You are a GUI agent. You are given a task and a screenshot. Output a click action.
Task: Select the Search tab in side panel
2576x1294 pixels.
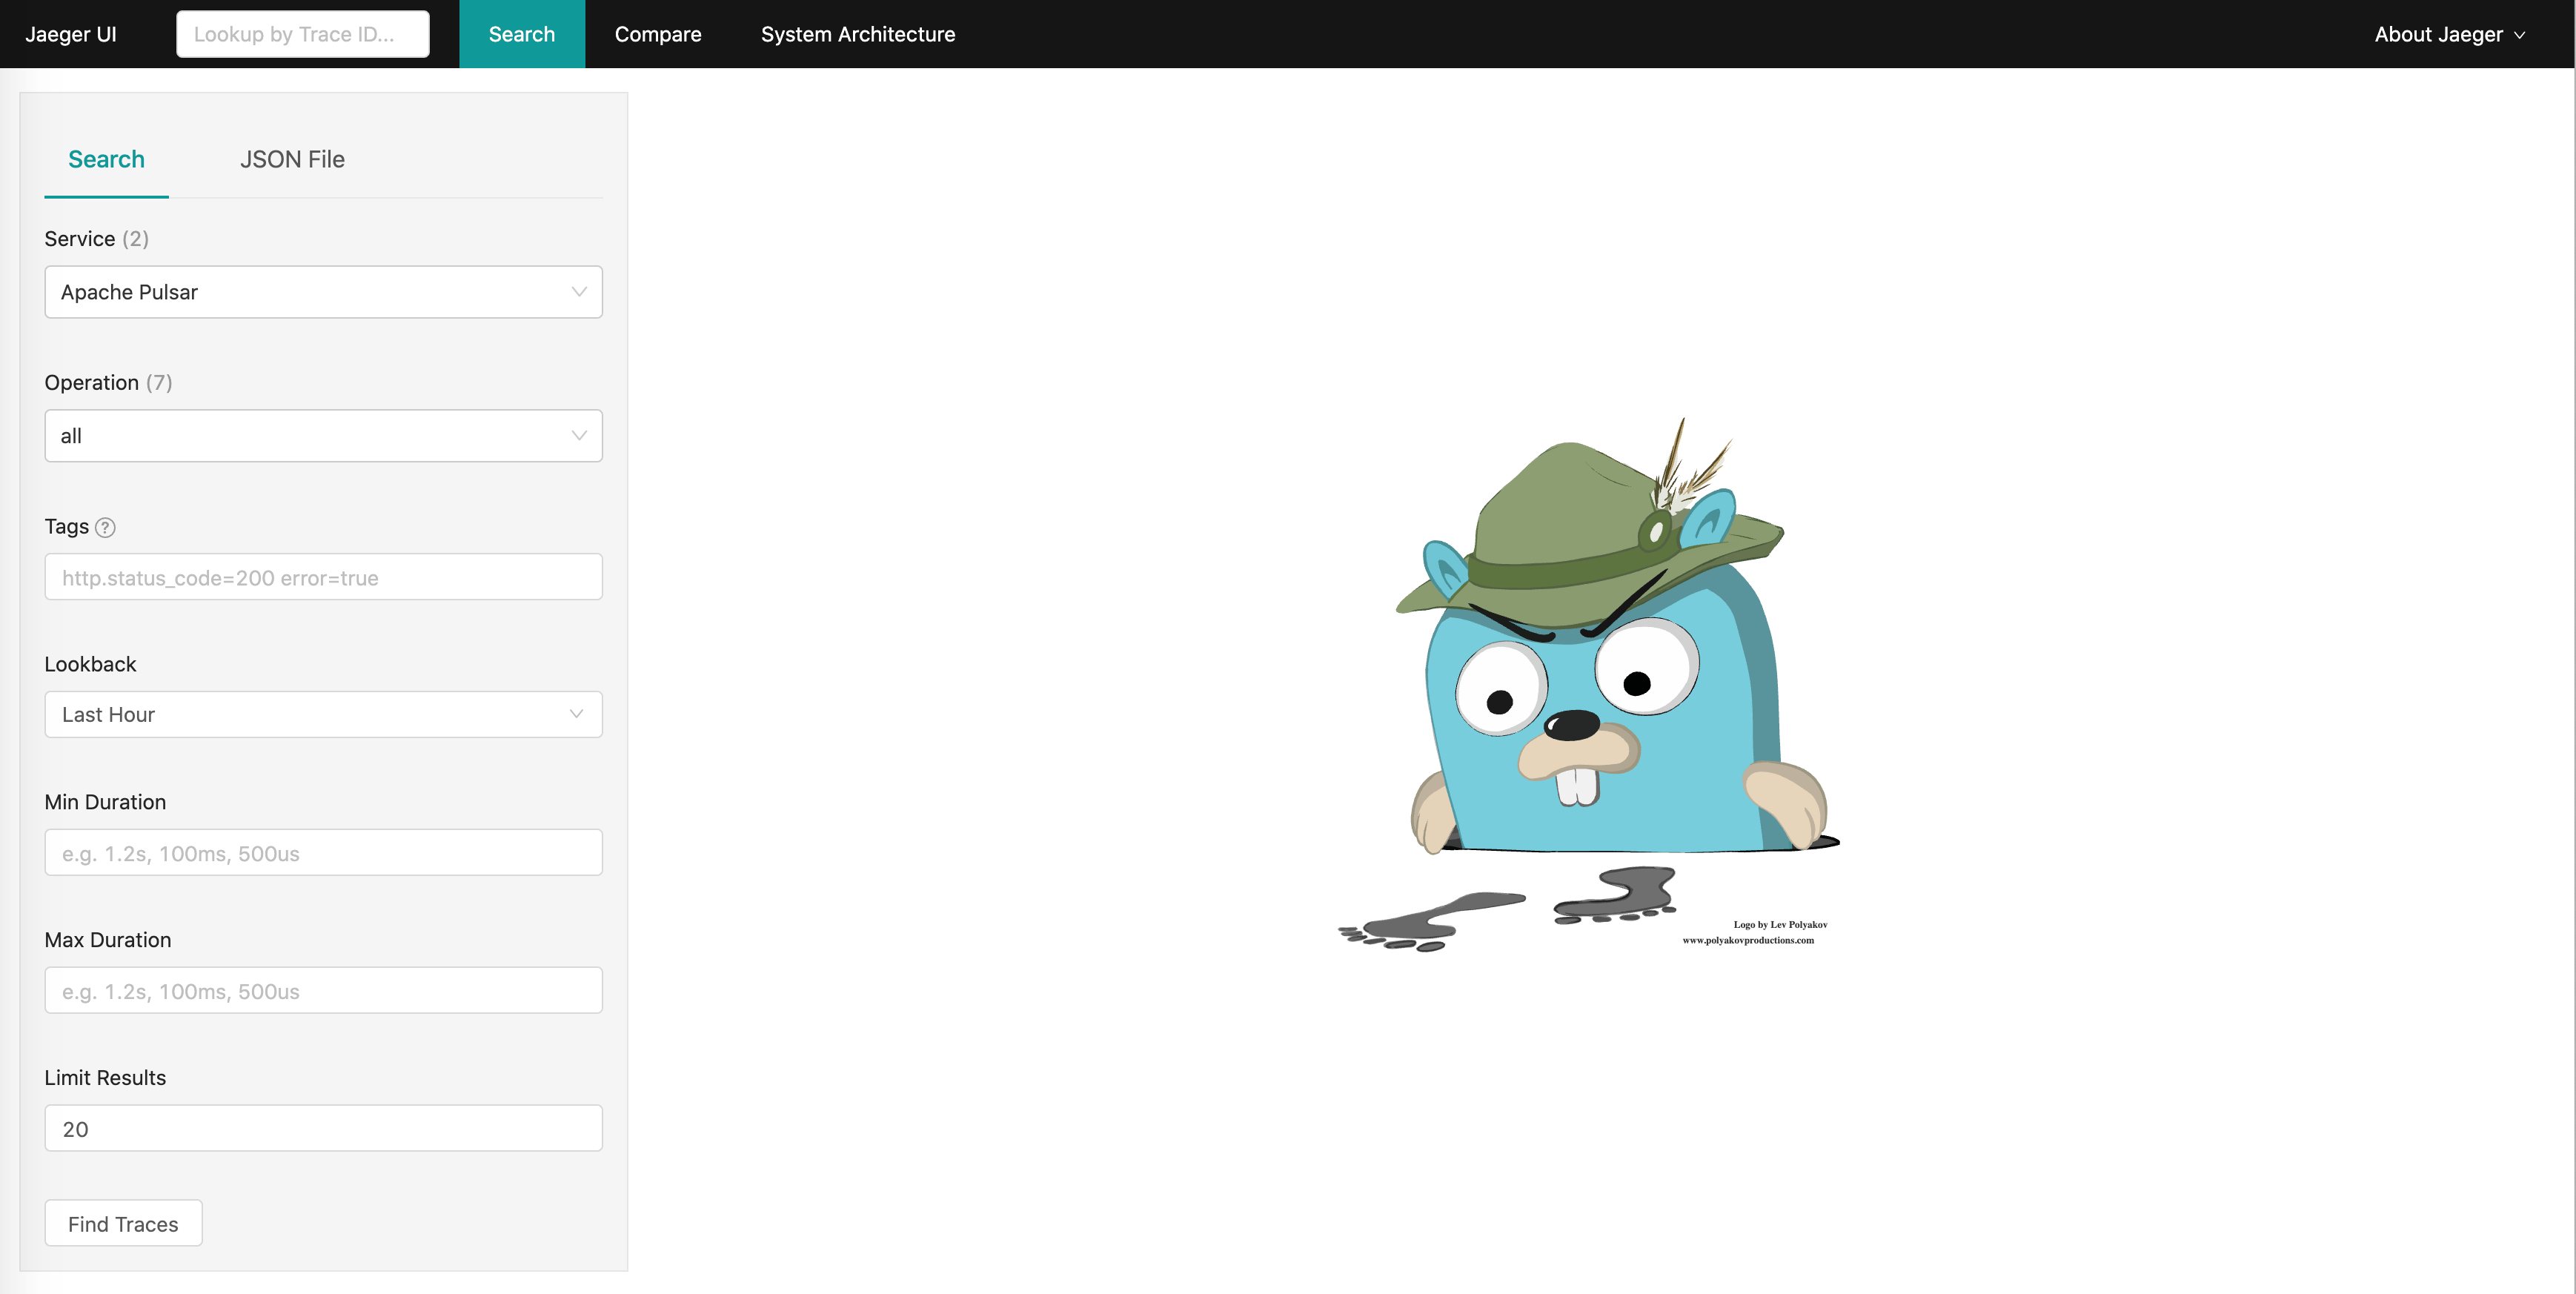coord(106,159)
